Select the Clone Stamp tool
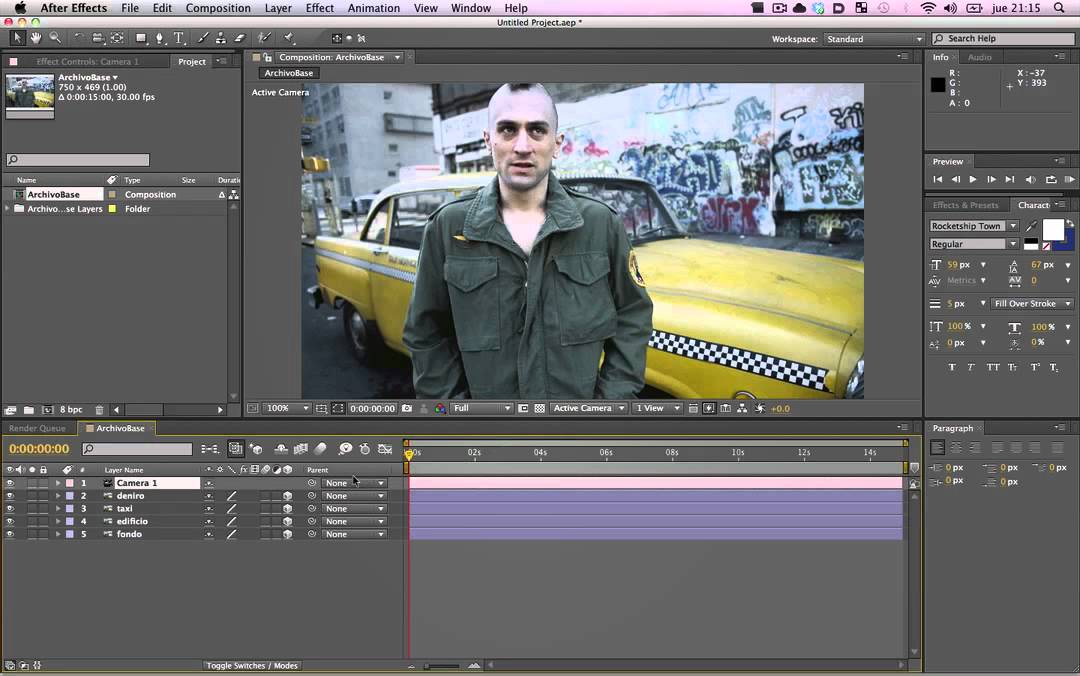Image resolution: width=1080 pixels, height=676 pixels. pos(220,38)
